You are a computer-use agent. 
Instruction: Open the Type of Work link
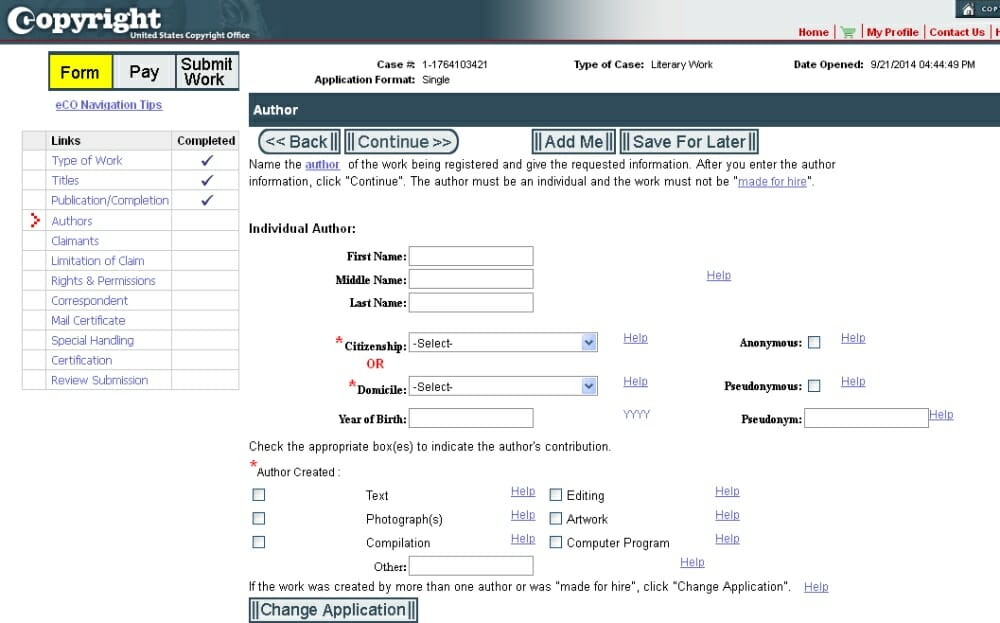[87, 161]
